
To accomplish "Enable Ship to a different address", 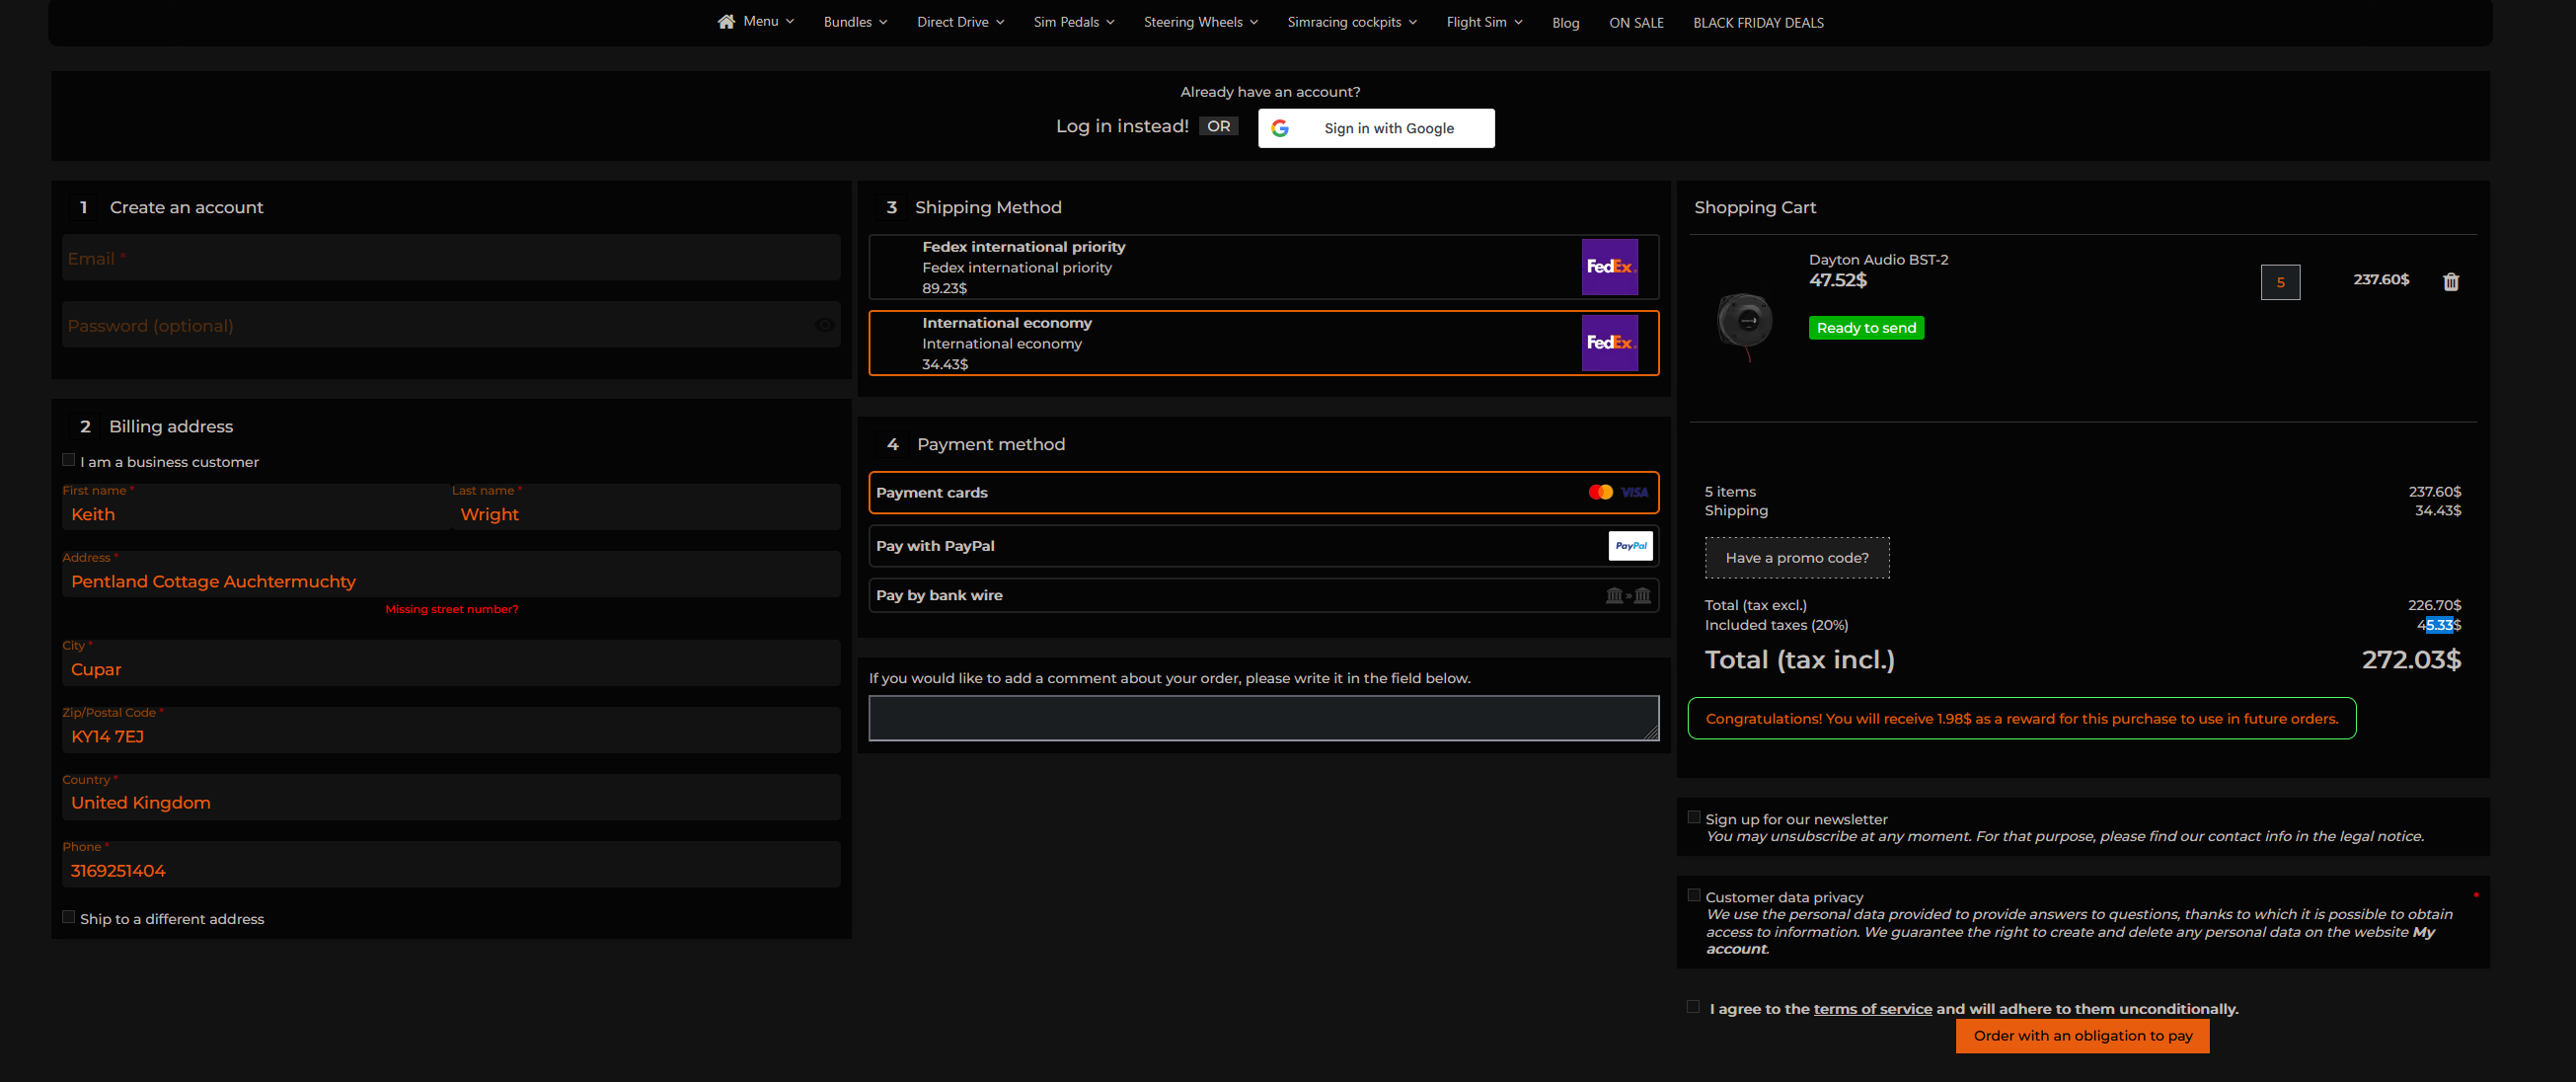I will (69, 917).
